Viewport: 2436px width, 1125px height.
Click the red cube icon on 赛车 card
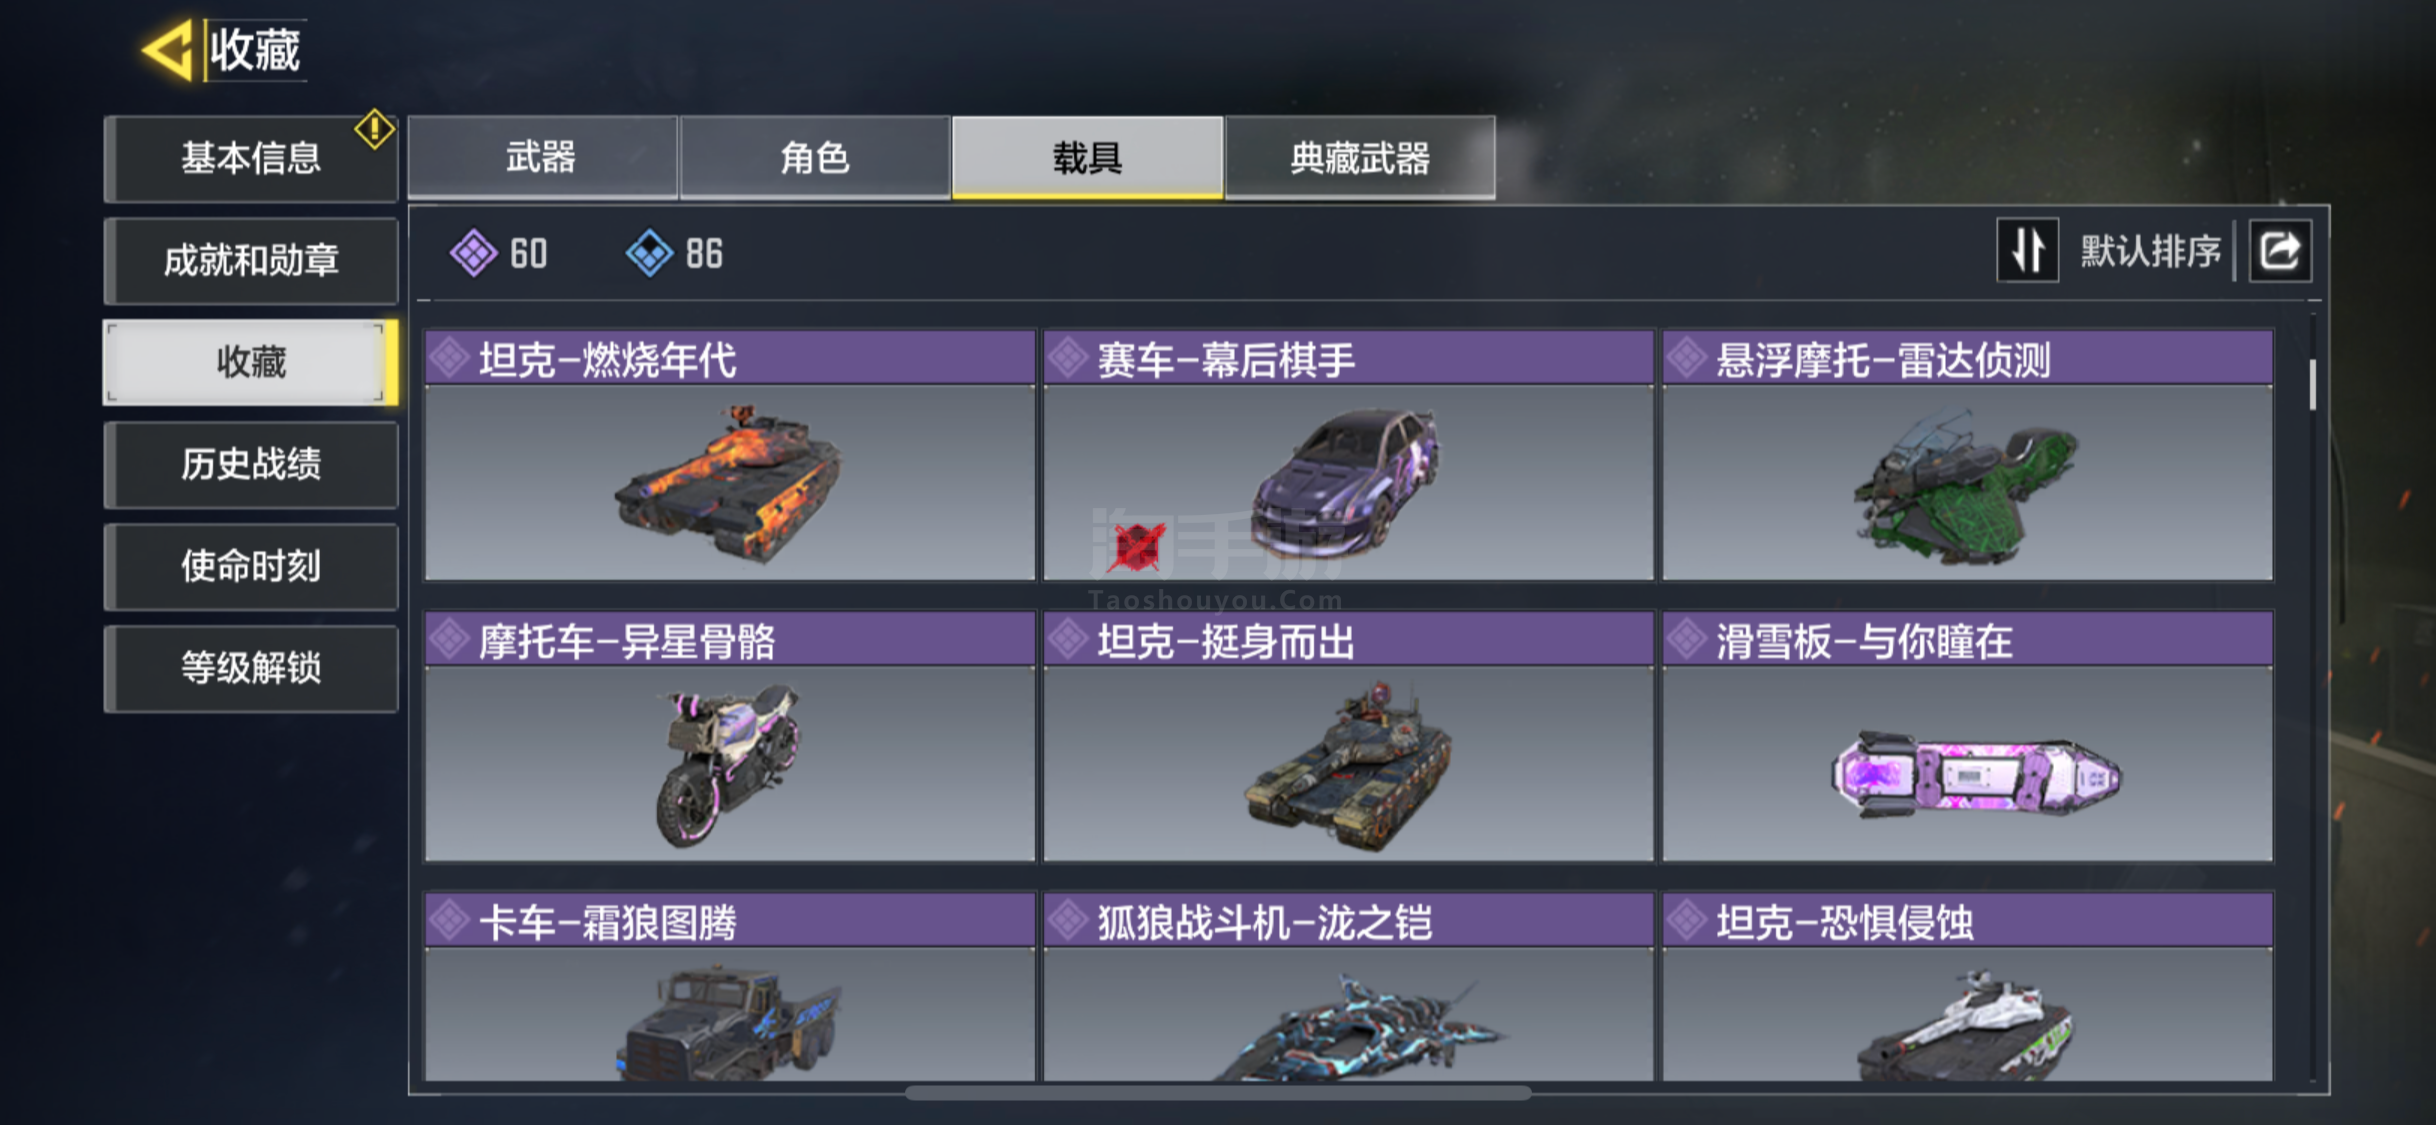[1136, 547]
